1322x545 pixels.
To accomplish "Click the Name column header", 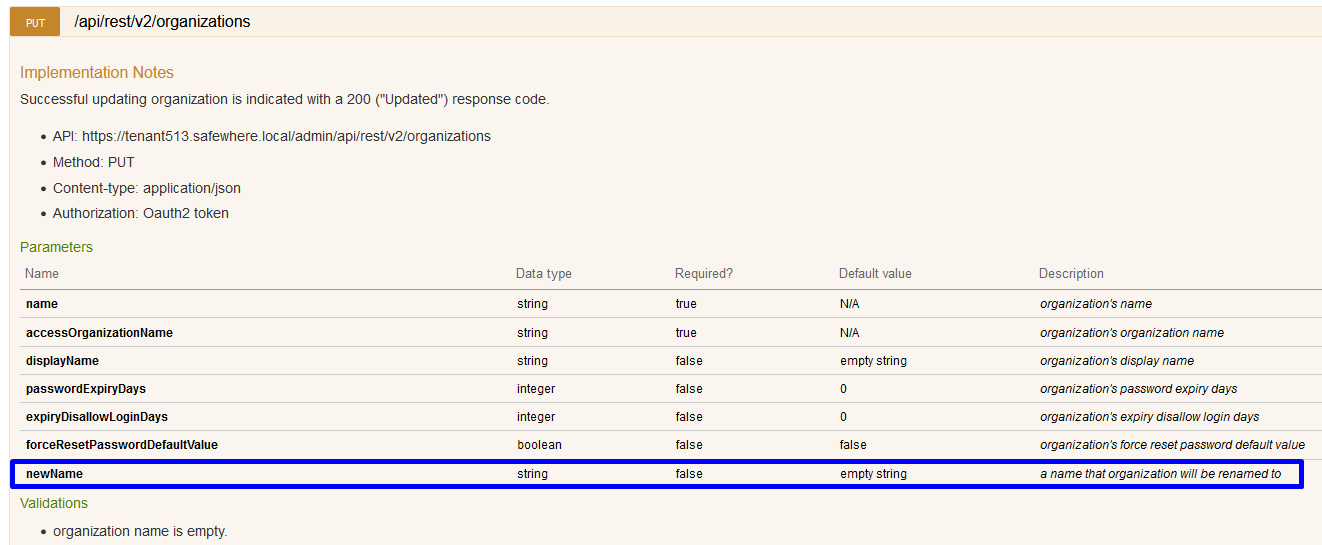I will pos(42,274).
